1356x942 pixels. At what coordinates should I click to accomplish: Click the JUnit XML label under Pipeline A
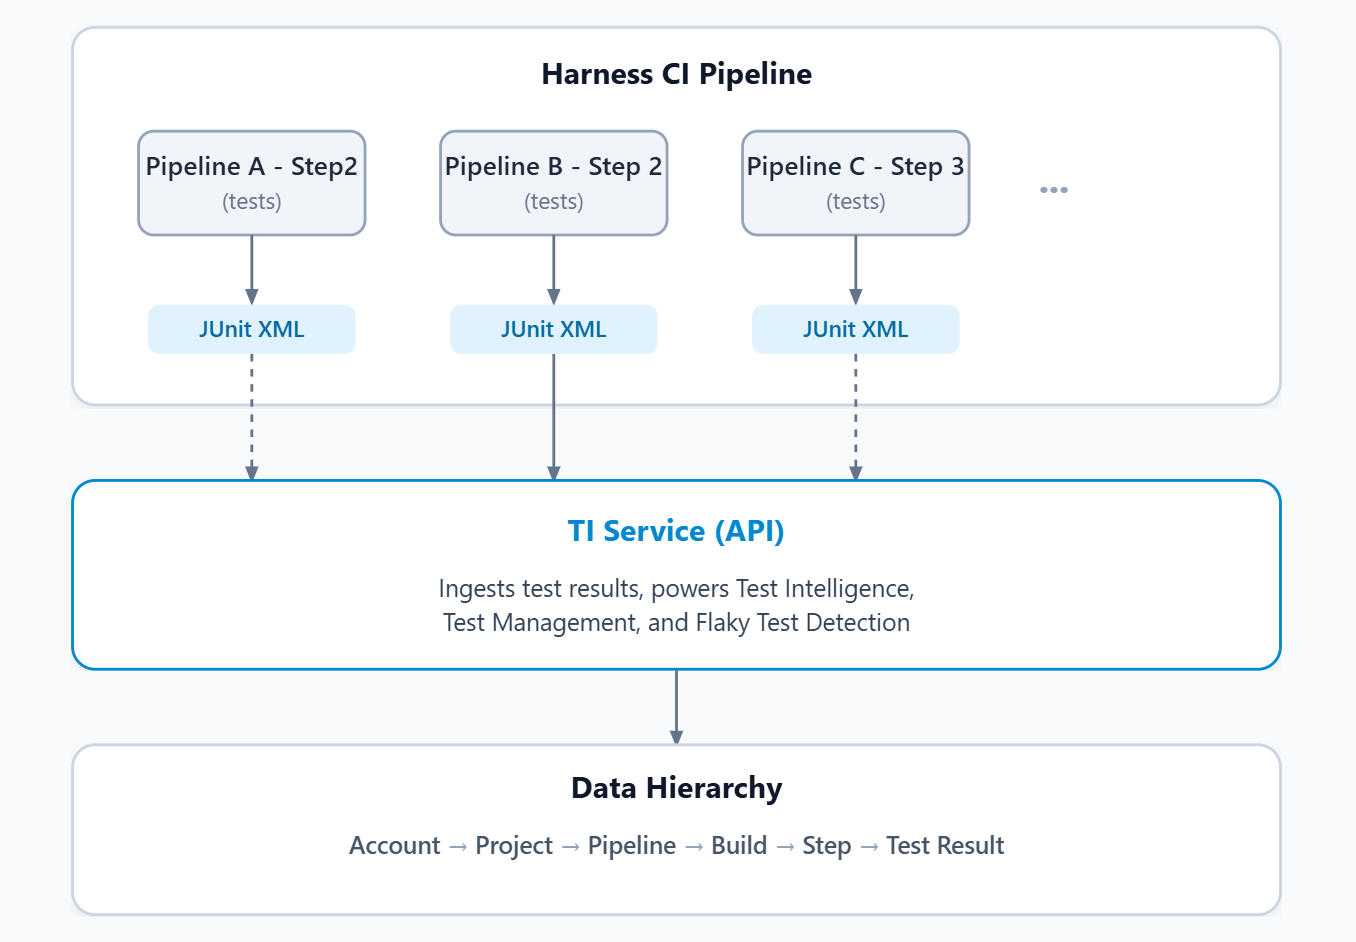click(x=252, y=330)
